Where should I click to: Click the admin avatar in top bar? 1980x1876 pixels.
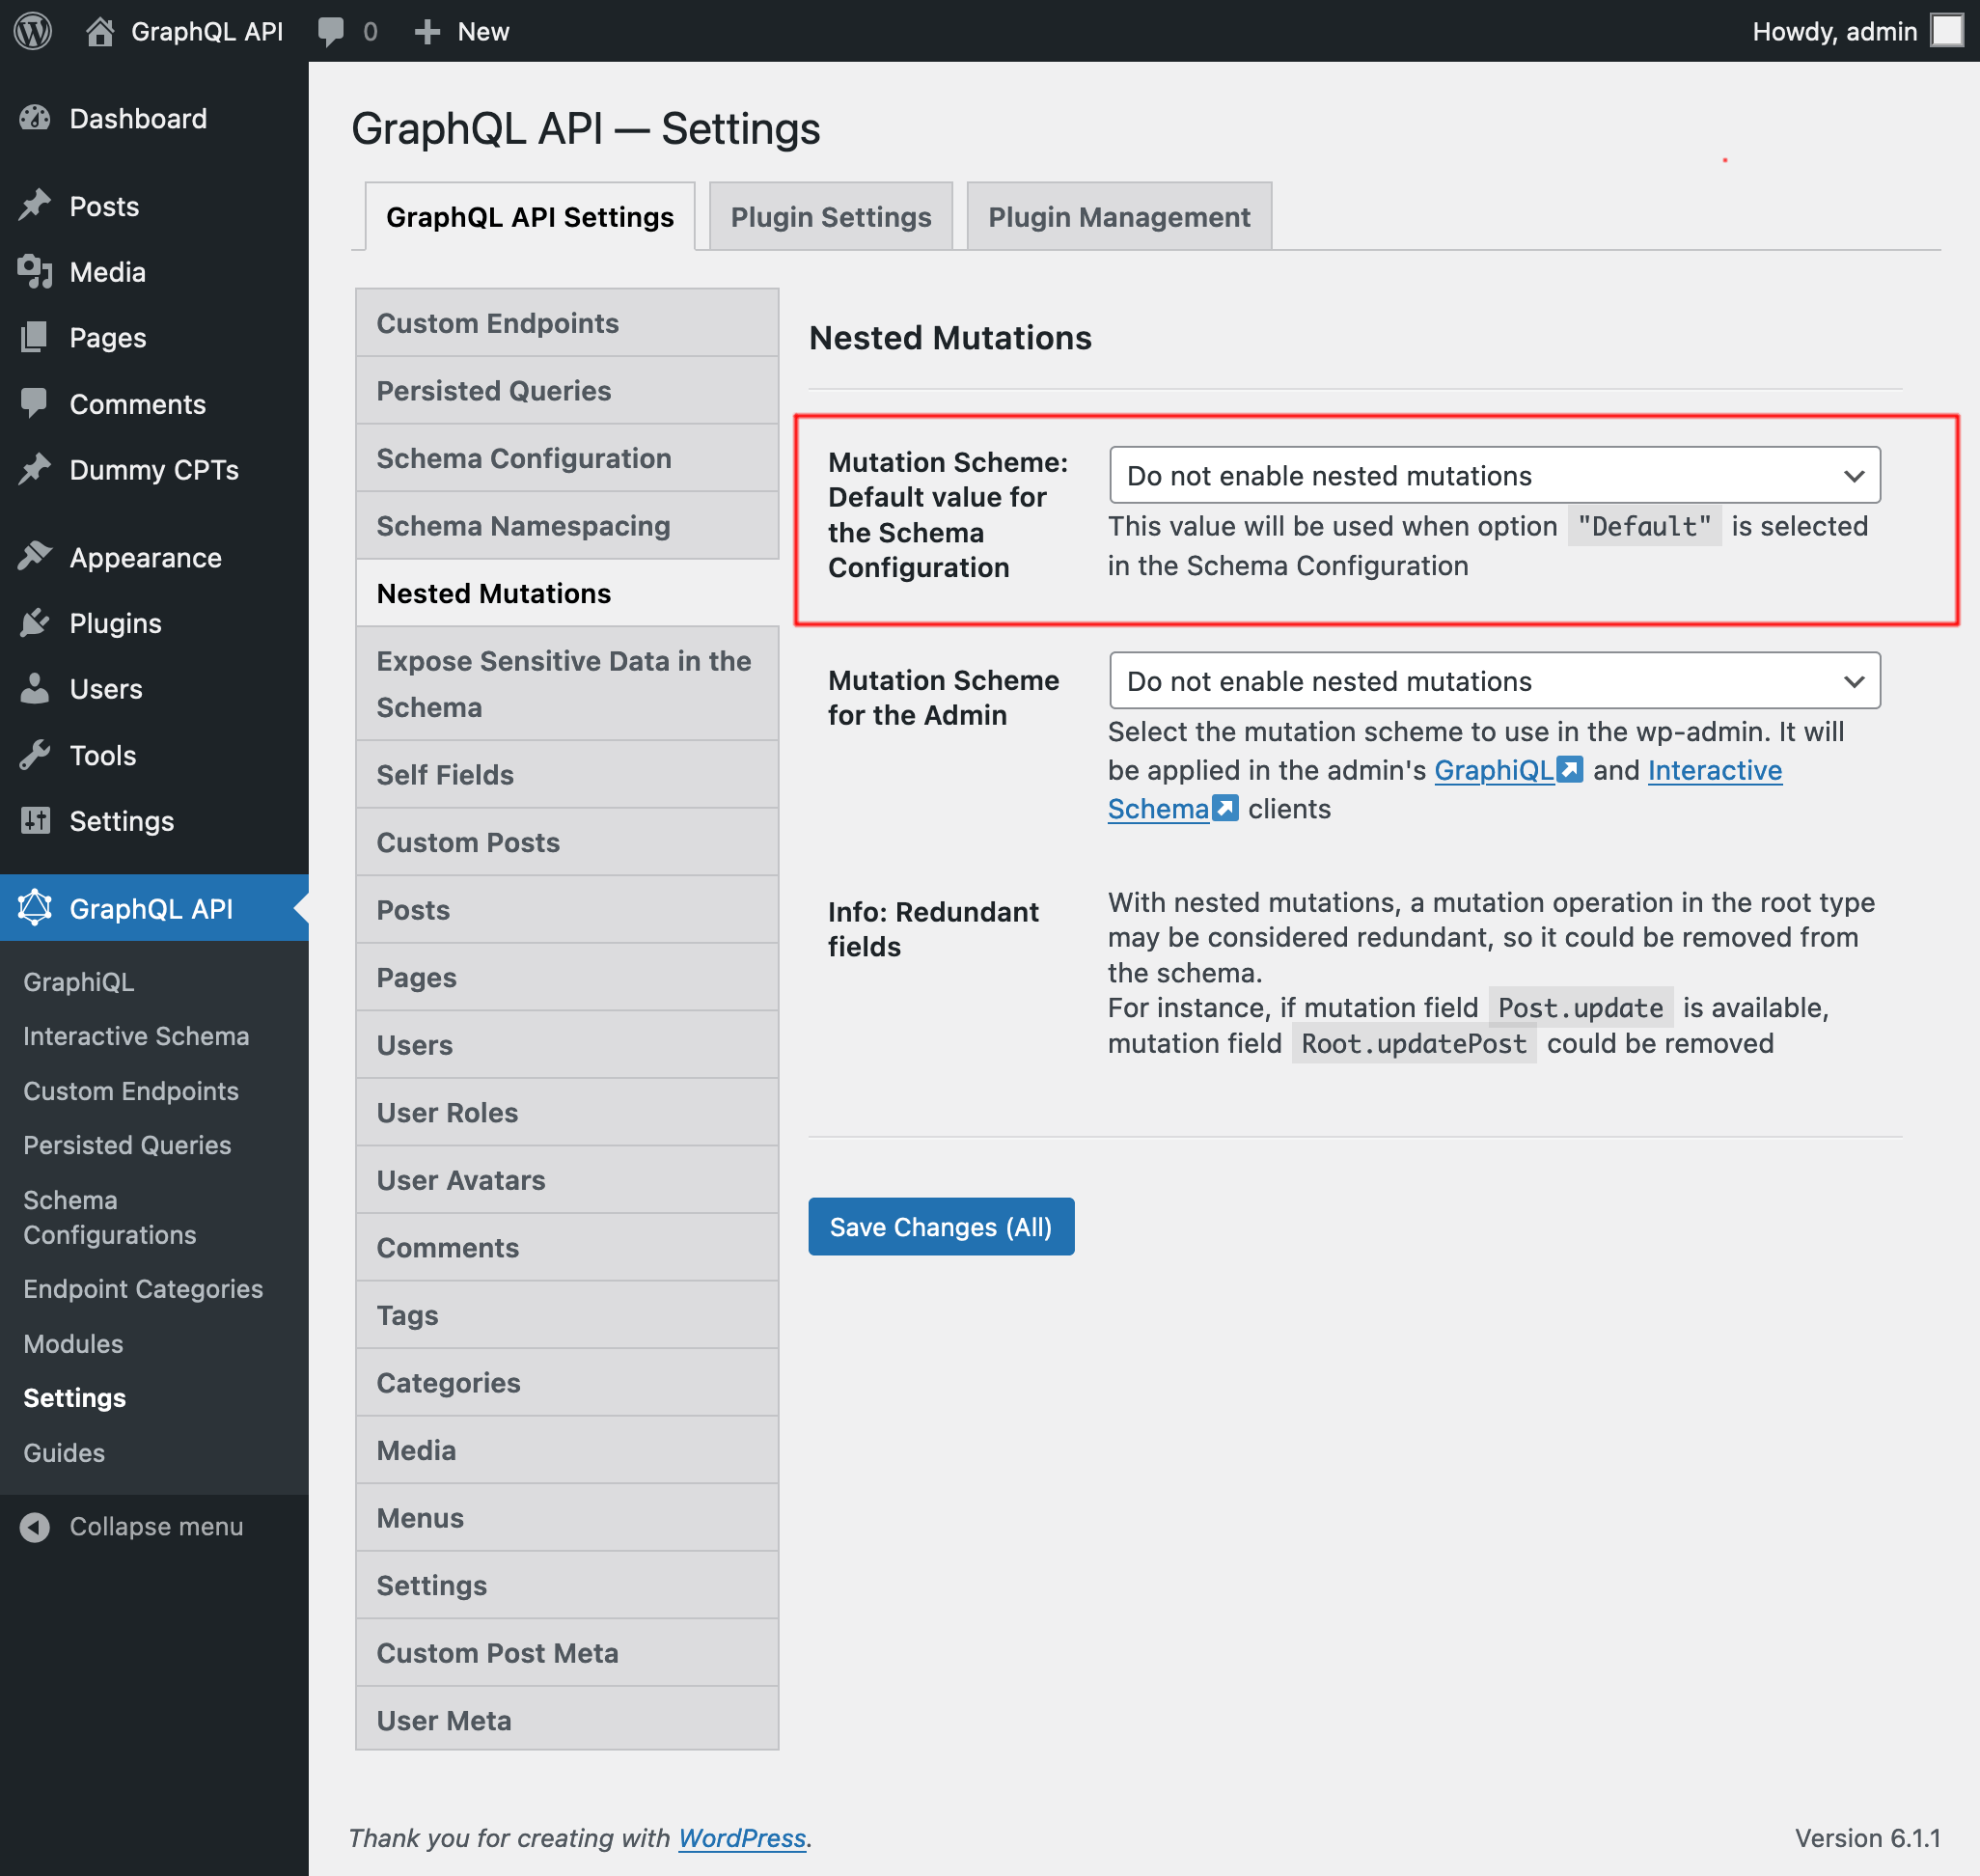pos(1946,31)
